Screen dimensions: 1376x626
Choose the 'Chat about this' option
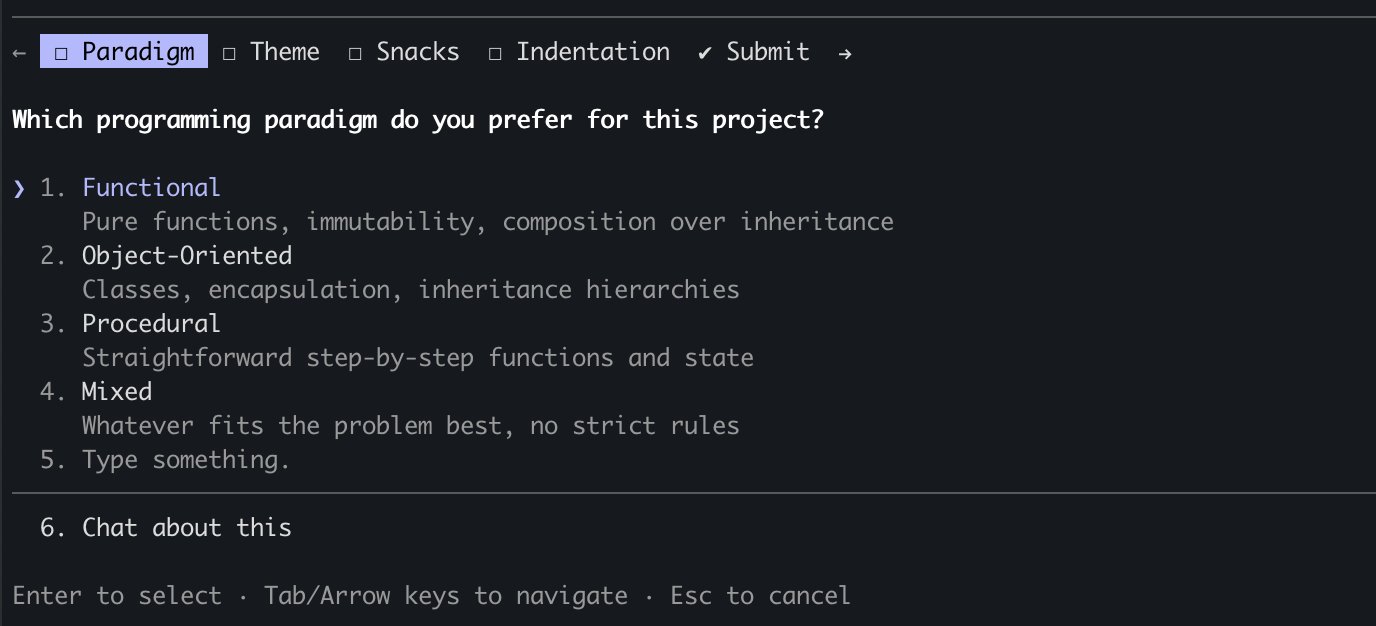pyautogui.click(x=186, y=527)
